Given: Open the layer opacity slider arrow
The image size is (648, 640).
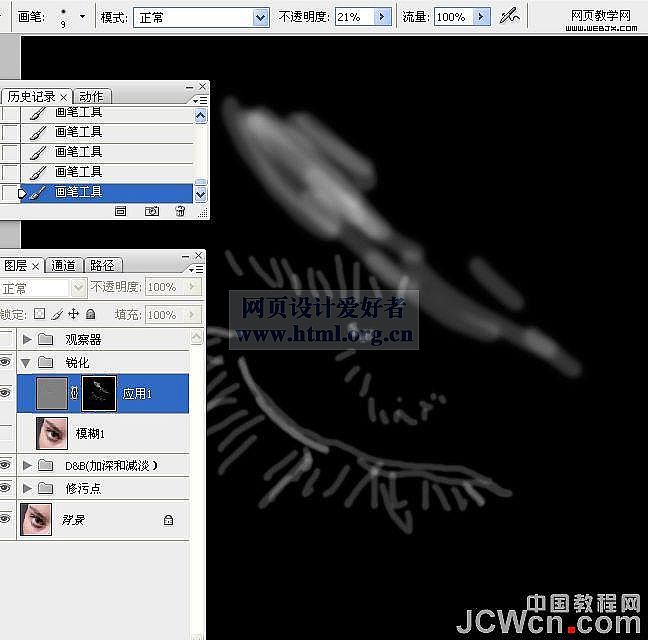Looking at the screenshot, I should click(192, 287).
